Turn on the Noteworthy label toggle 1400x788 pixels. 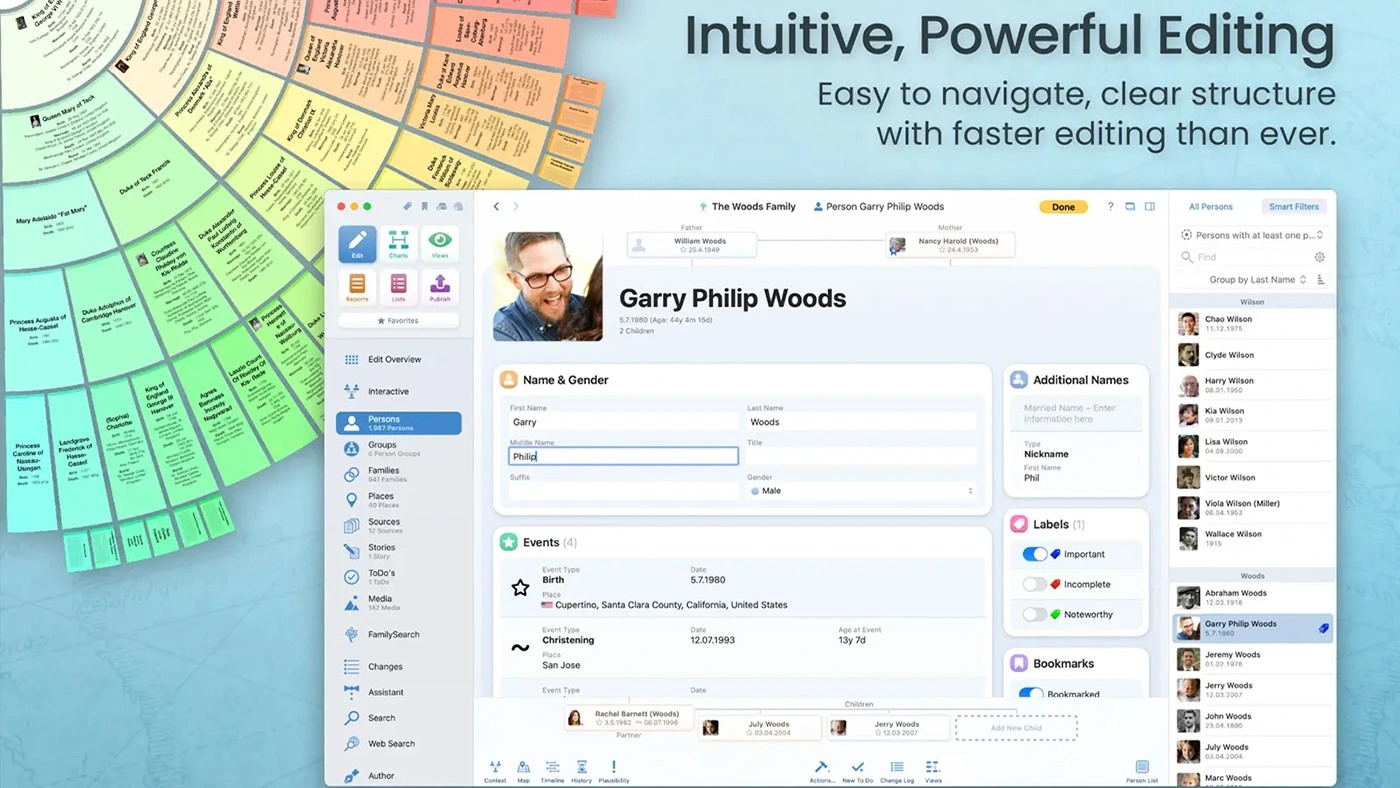coord(1034,614)
